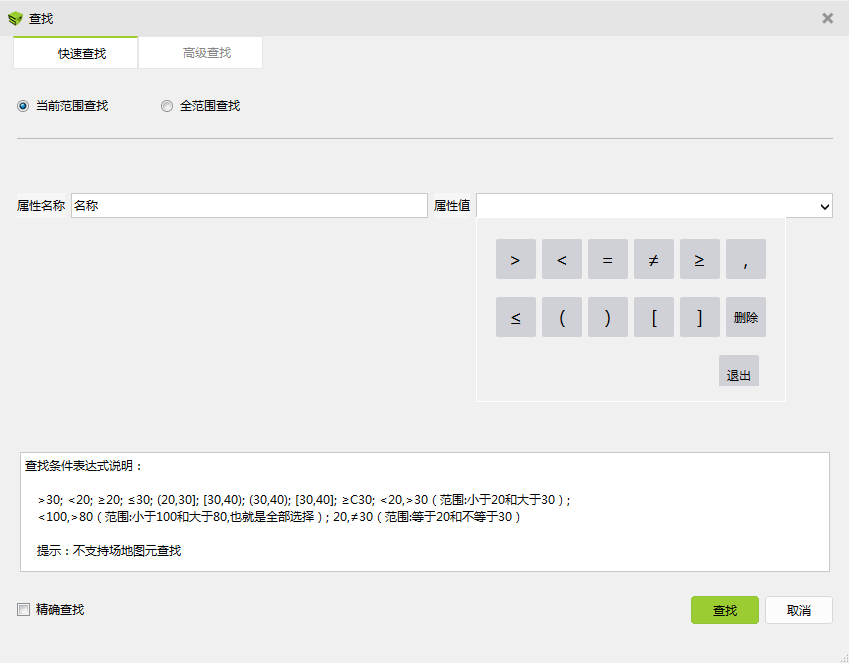Image resolution: width=849 pixels, height=663 pixels.
Task: Switch to the 高级查找 tab
Action: click(x=200, y=53)
